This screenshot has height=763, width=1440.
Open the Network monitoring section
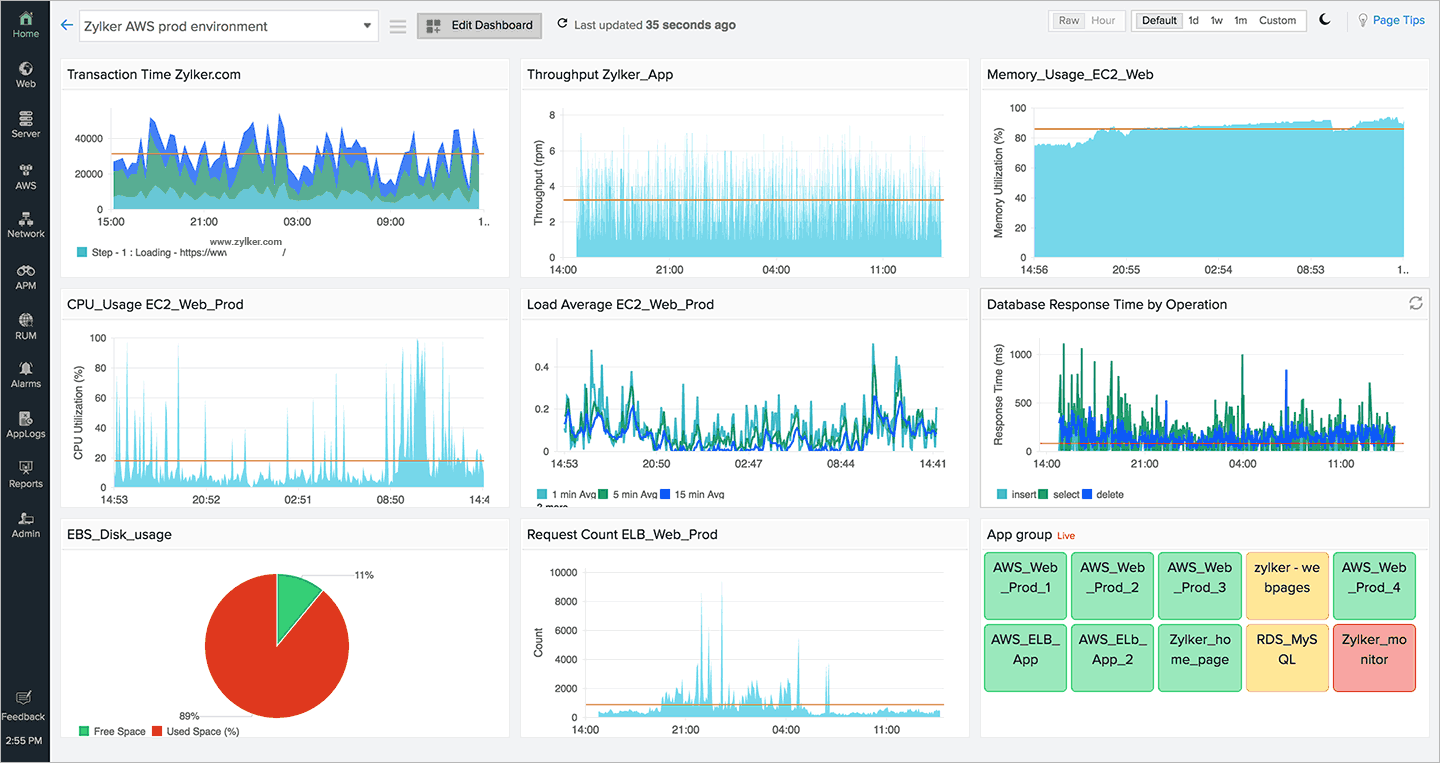pos(25,226)
